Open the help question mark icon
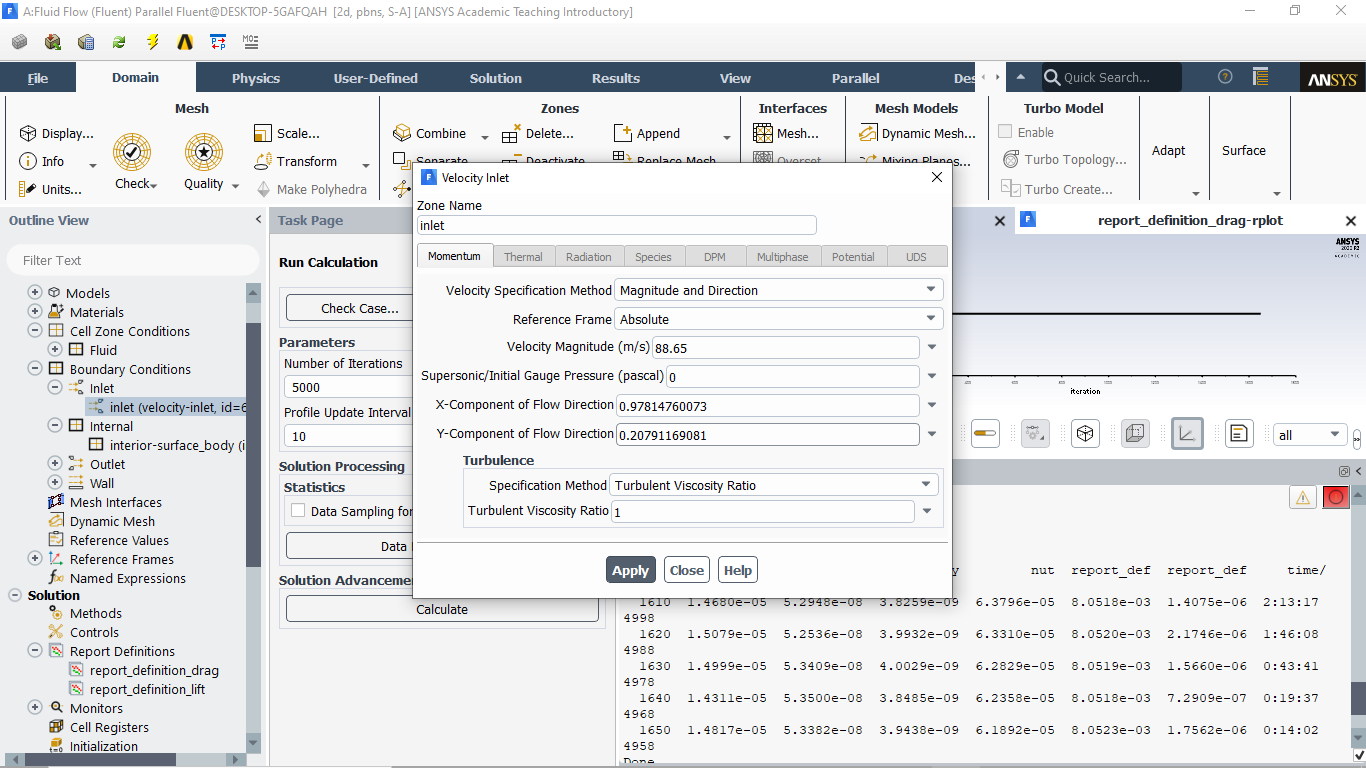Image resolution: width=1366 pixels, height=768 pixels. click(x=1225, y=77)
